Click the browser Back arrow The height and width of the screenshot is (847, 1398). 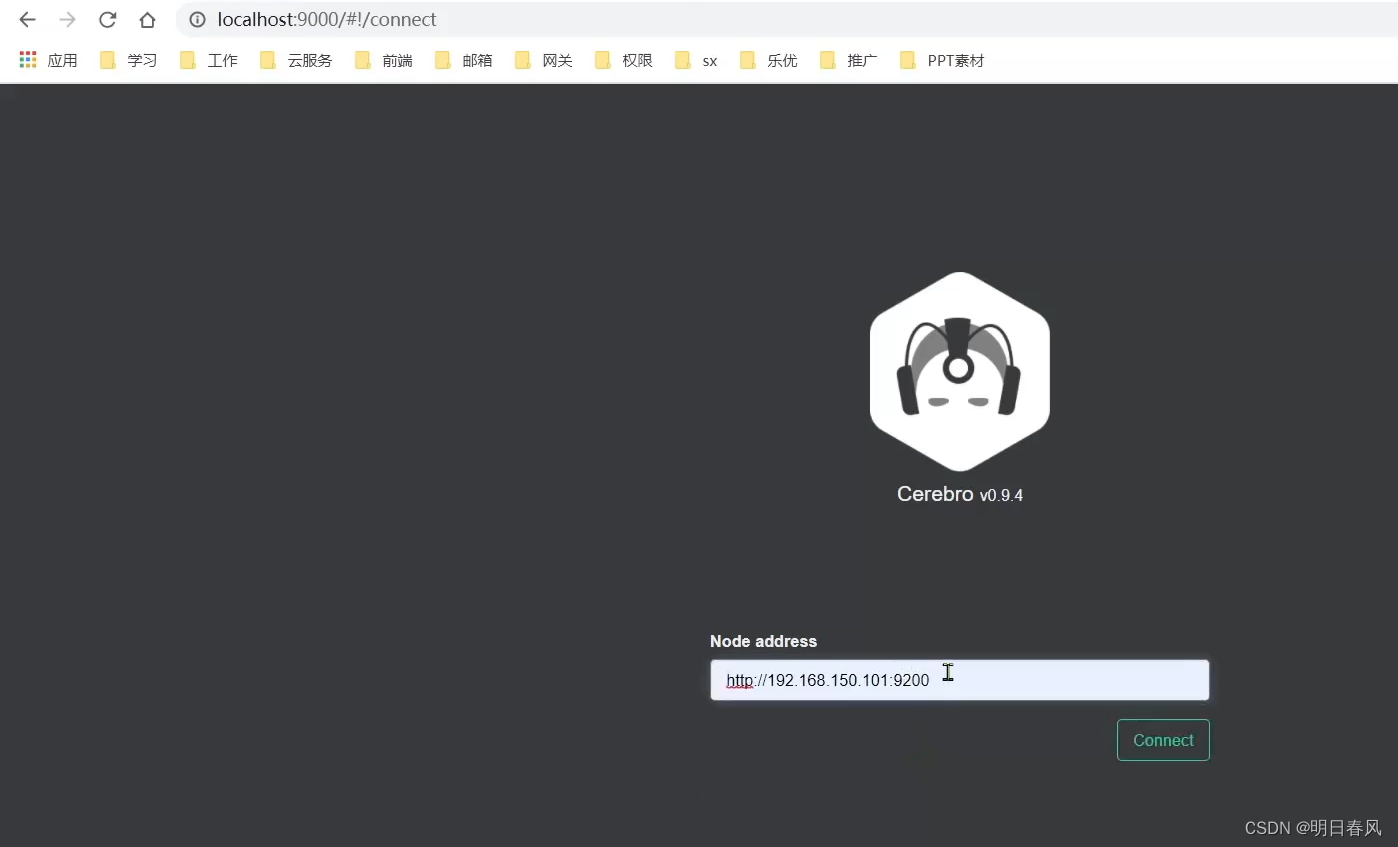(x=27, y=20)
